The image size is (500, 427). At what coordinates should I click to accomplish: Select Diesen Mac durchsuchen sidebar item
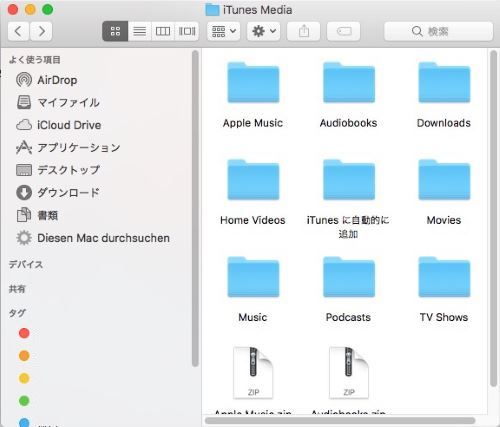[x=93, y=238]
